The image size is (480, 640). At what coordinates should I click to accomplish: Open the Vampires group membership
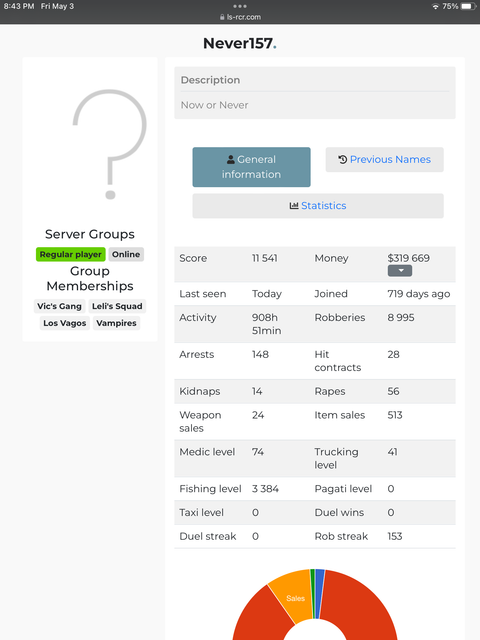pos(116,323)
